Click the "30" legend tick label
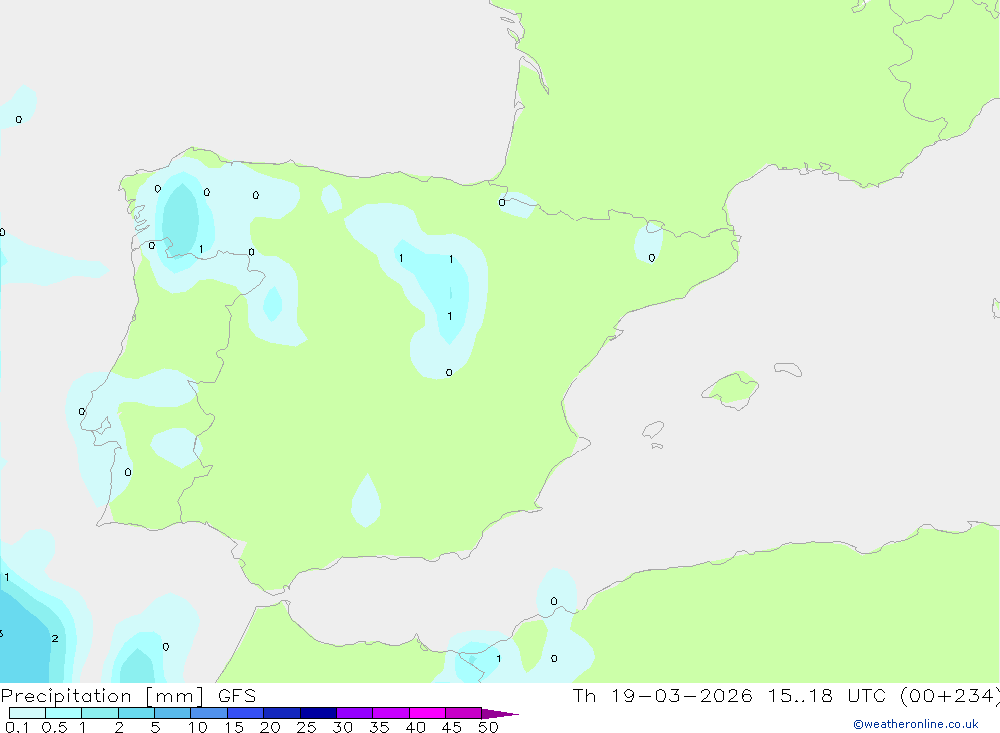 tap(342, 727)
